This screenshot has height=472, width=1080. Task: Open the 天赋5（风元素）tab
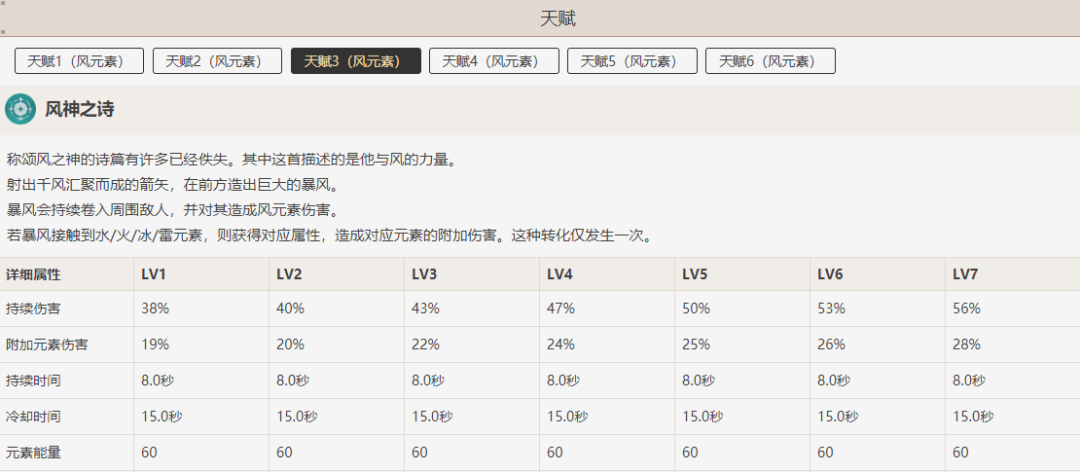(631, 61)
